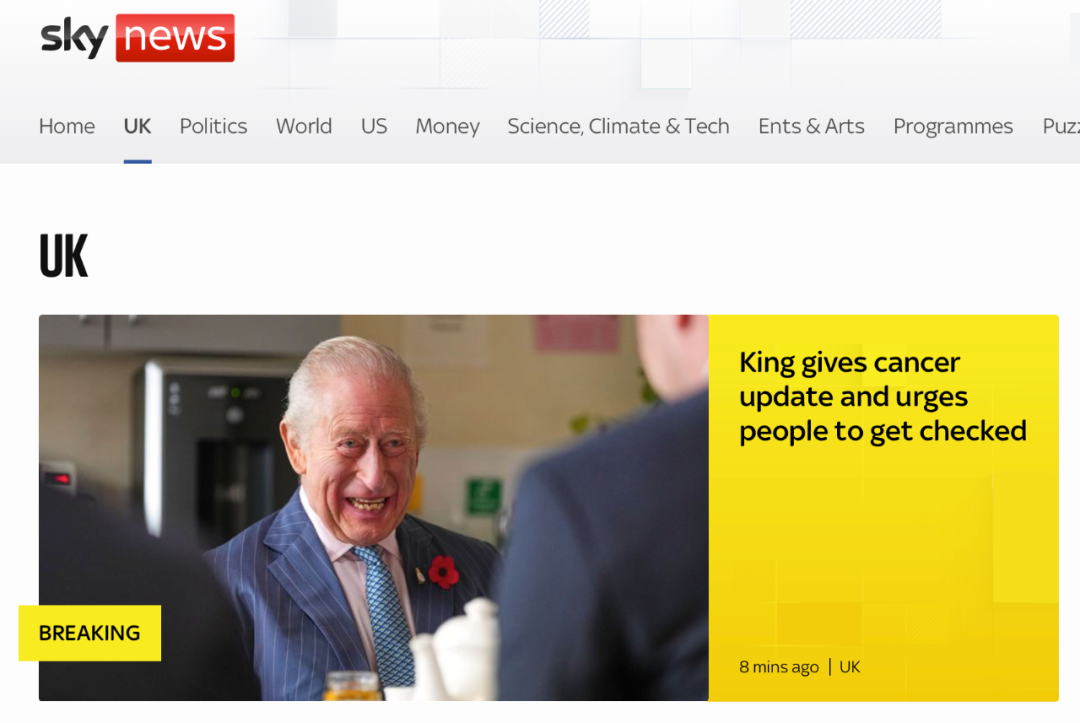Switch to the US section
Screen dimensions: 1080x723
[374, 126]
